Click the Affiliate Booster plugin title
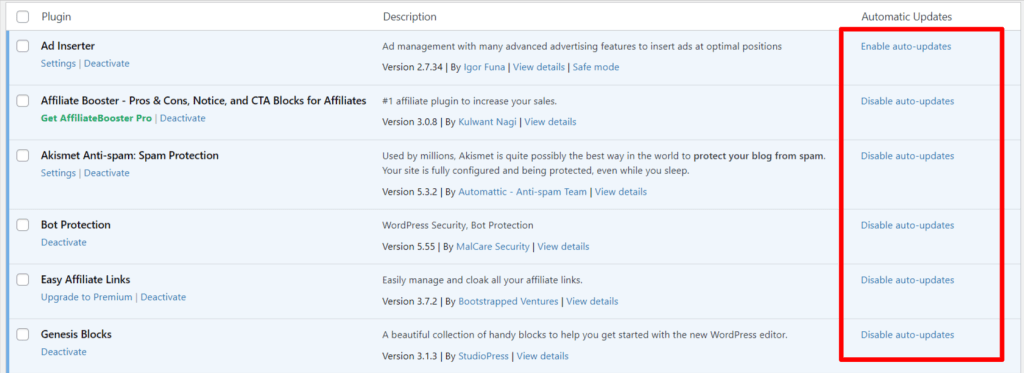Viewport: 1024px width, 373px height. (203, 101)
